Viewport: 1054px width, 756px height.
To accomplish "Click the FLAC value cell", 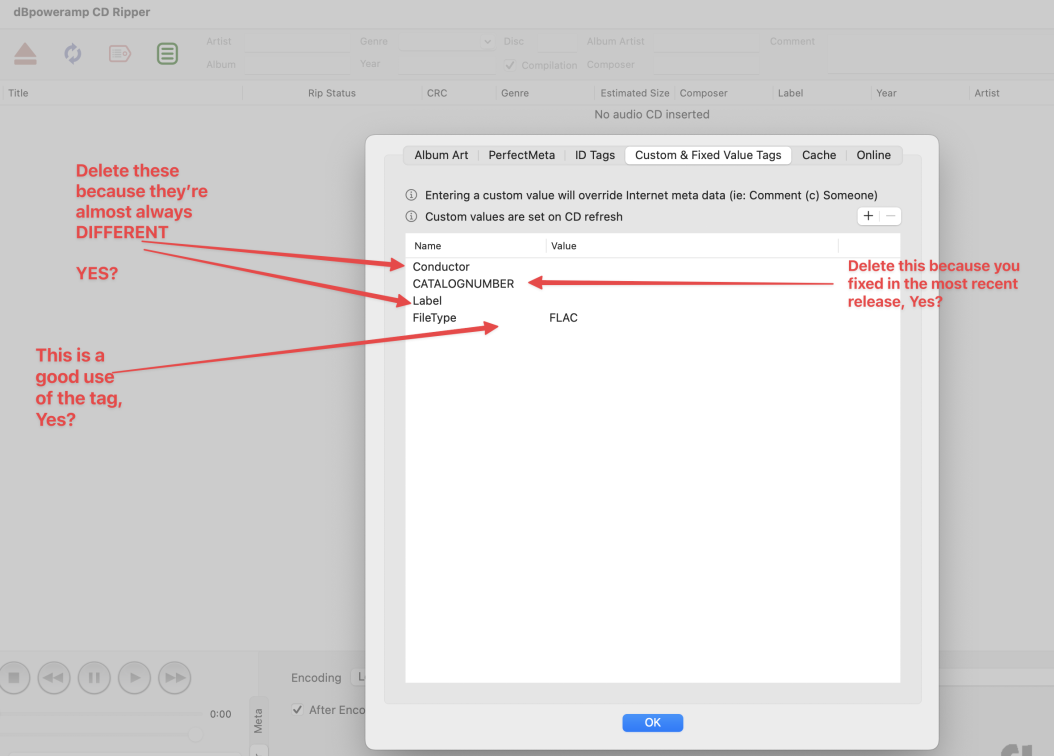I will point(563,317).
